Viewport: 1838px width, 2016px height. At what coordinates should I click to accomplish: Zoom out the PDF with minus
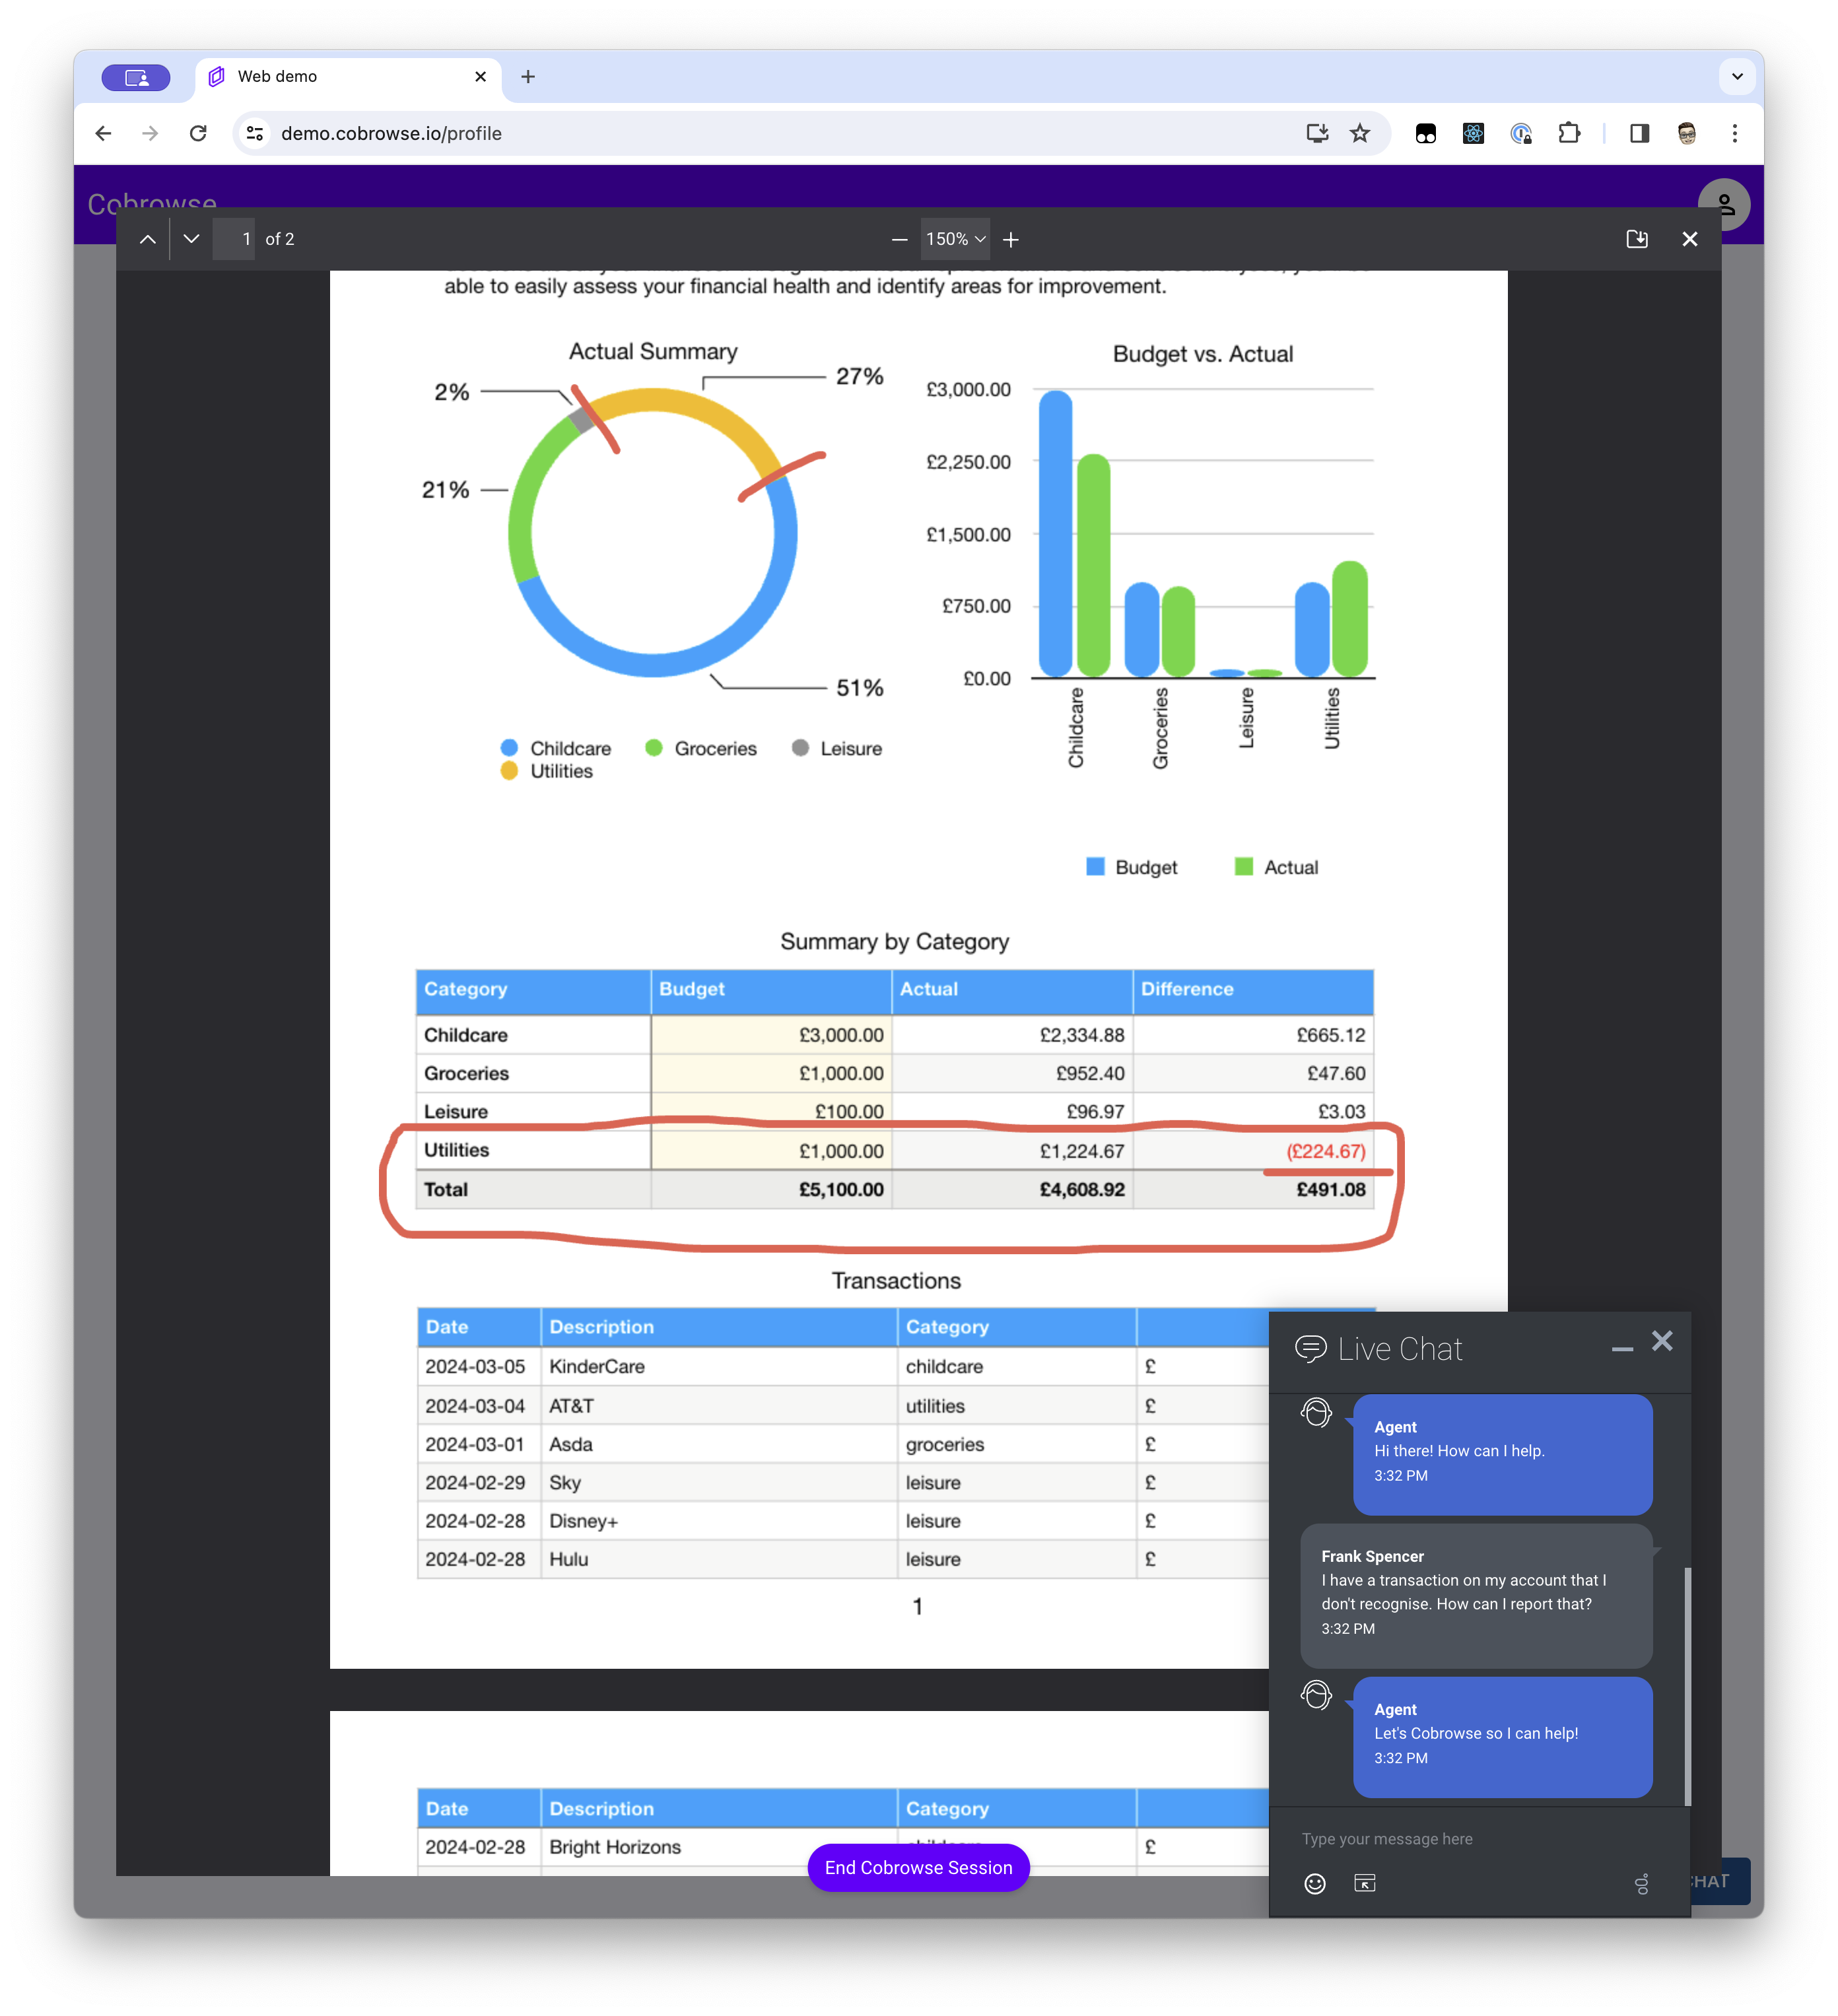point(899,240)
